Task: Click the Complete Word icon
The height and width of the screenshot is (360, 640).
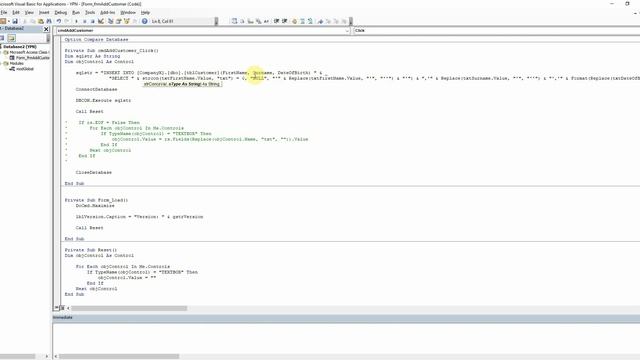Action: 266,21
